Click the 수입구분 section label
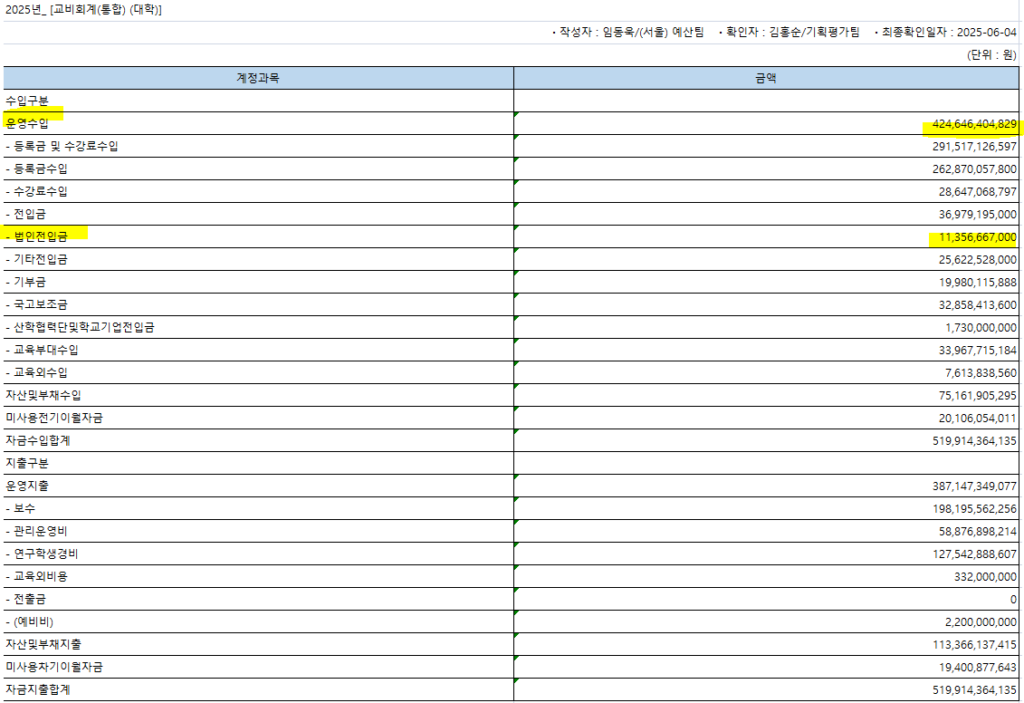This screenshot has width=1024, height=703. pos(27,100)
